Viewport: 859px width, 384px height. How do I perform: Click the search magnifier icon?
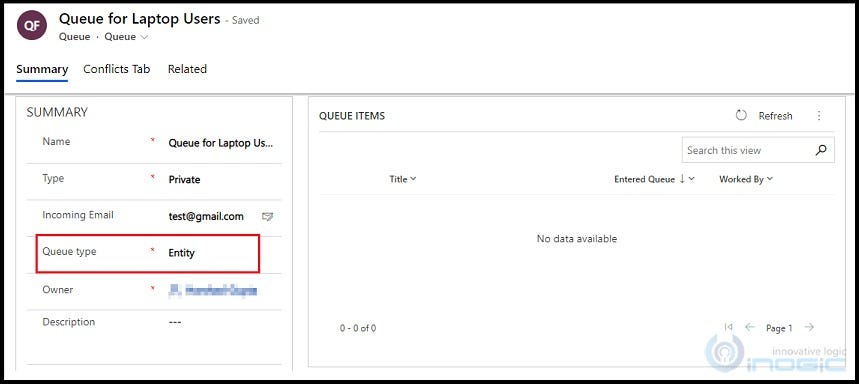click(x=821, y=150)
